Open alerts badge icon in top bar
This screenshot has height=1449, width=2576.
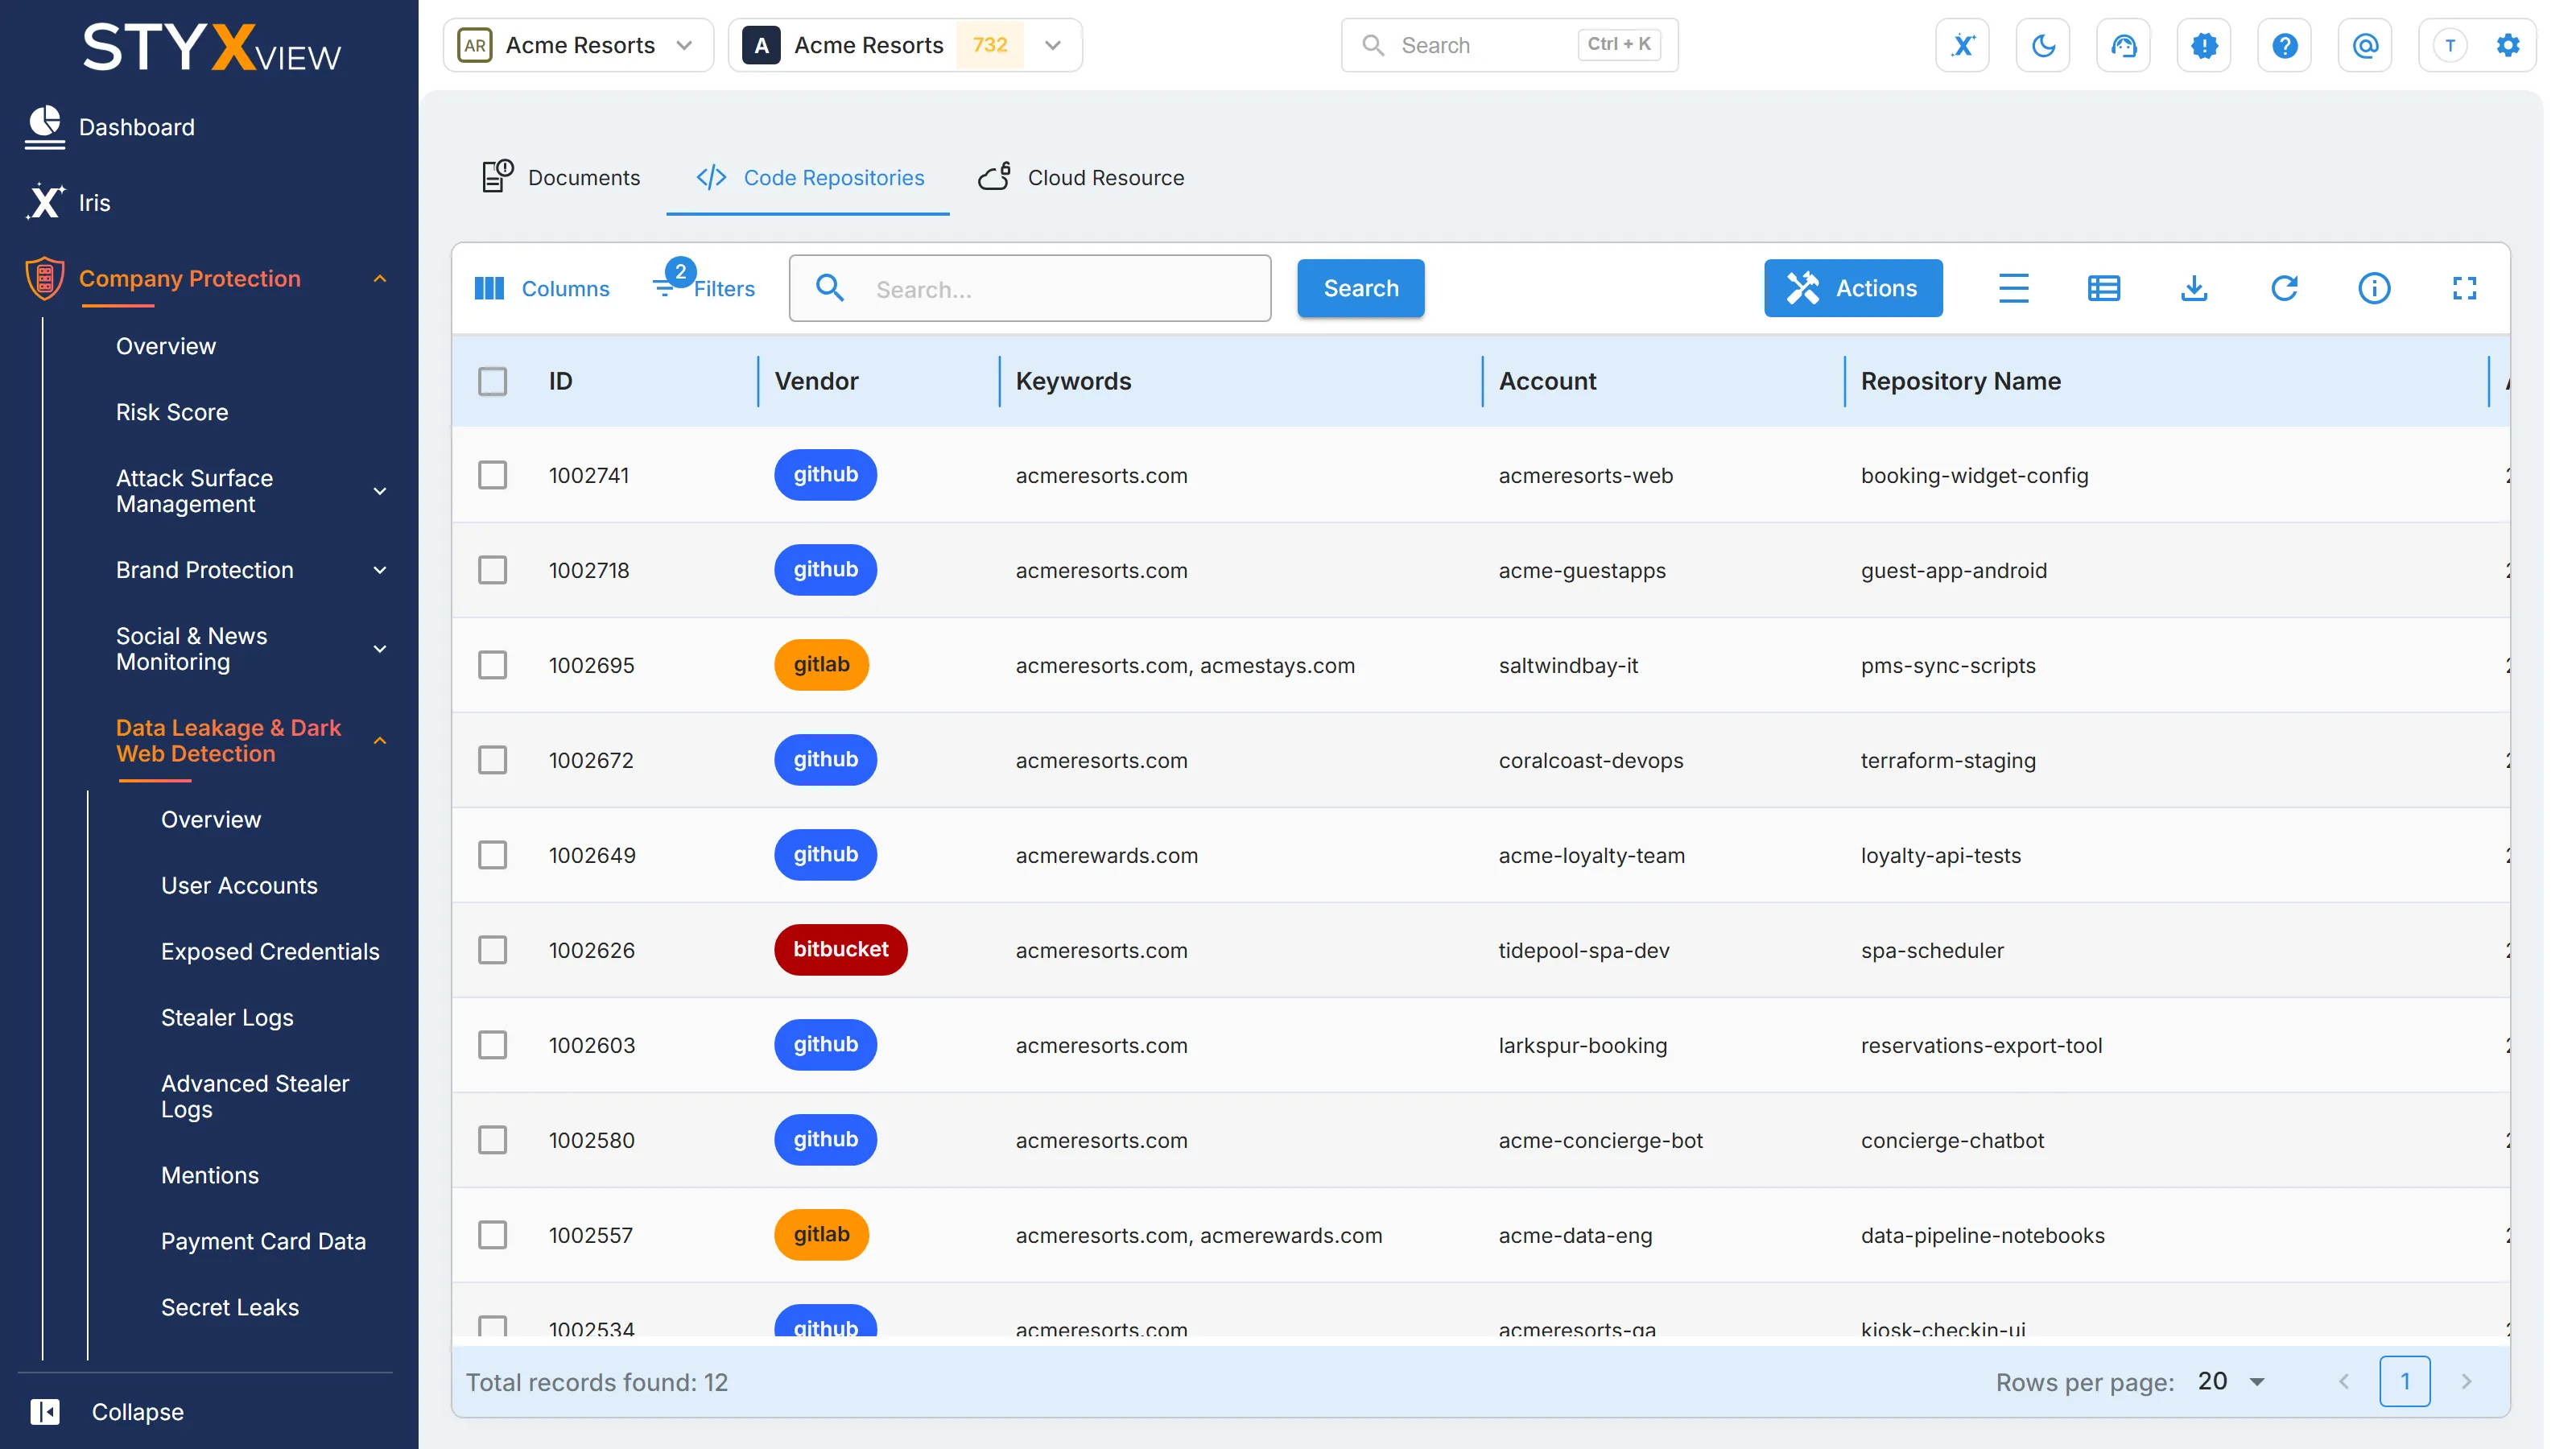[x=2204, y=45]
